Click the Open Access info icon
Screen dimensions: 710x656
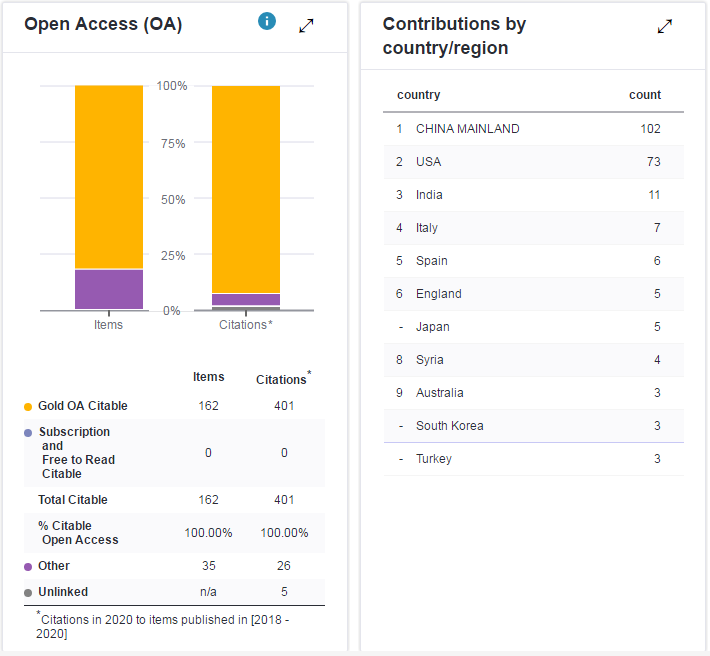266,21
